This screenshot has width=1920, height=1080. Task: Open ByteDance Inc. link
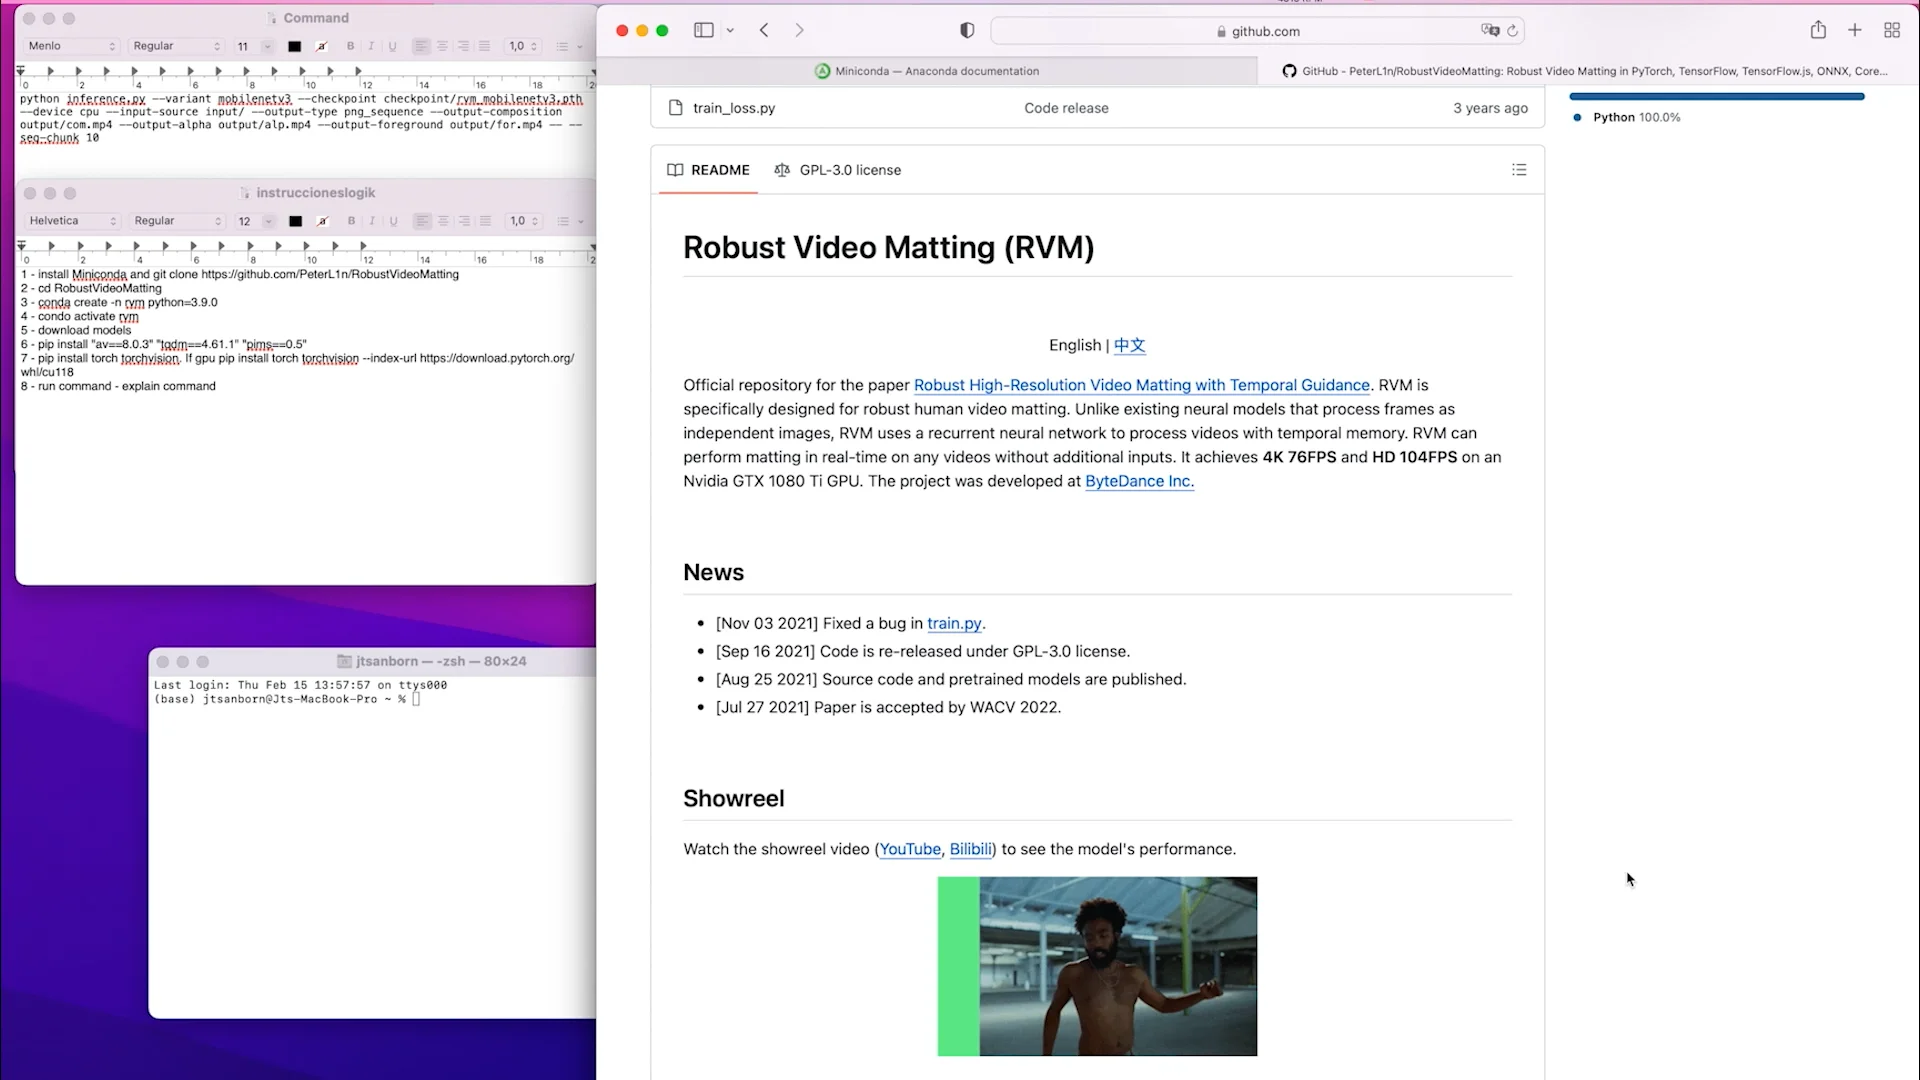[1139, 481]
